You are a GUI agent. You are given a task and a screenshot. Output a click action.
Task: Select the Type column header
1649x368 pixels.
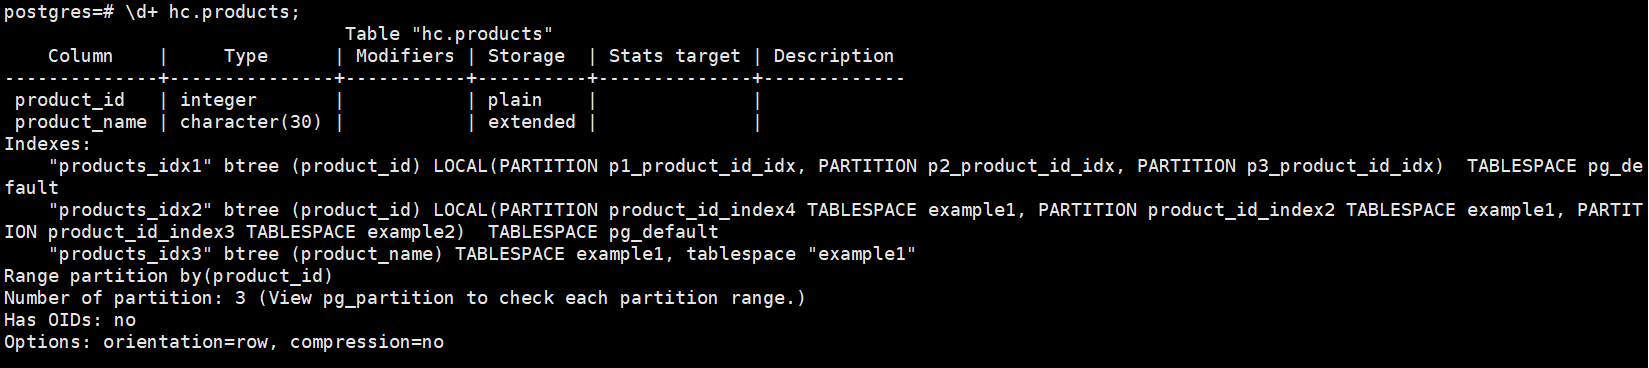pyautogui.click(x=246, y=56)
